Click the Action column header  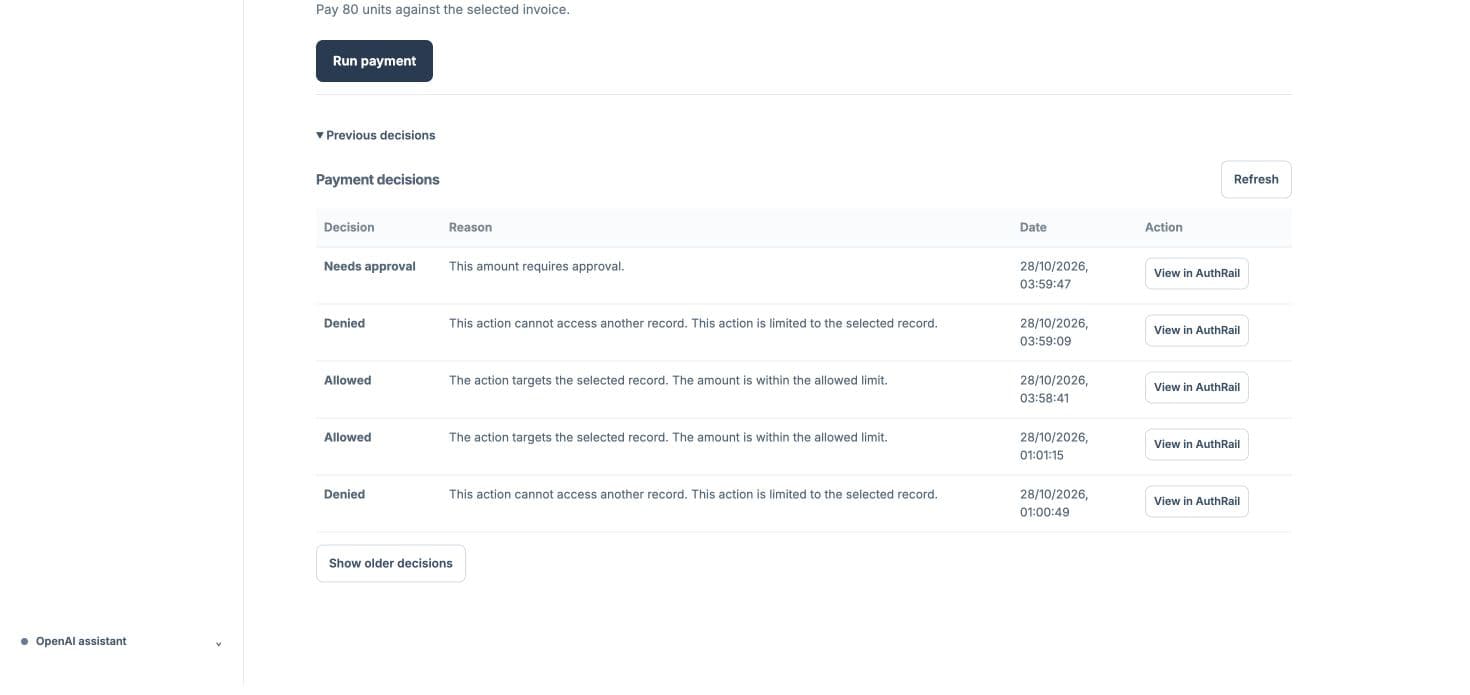pos(1164,227)
